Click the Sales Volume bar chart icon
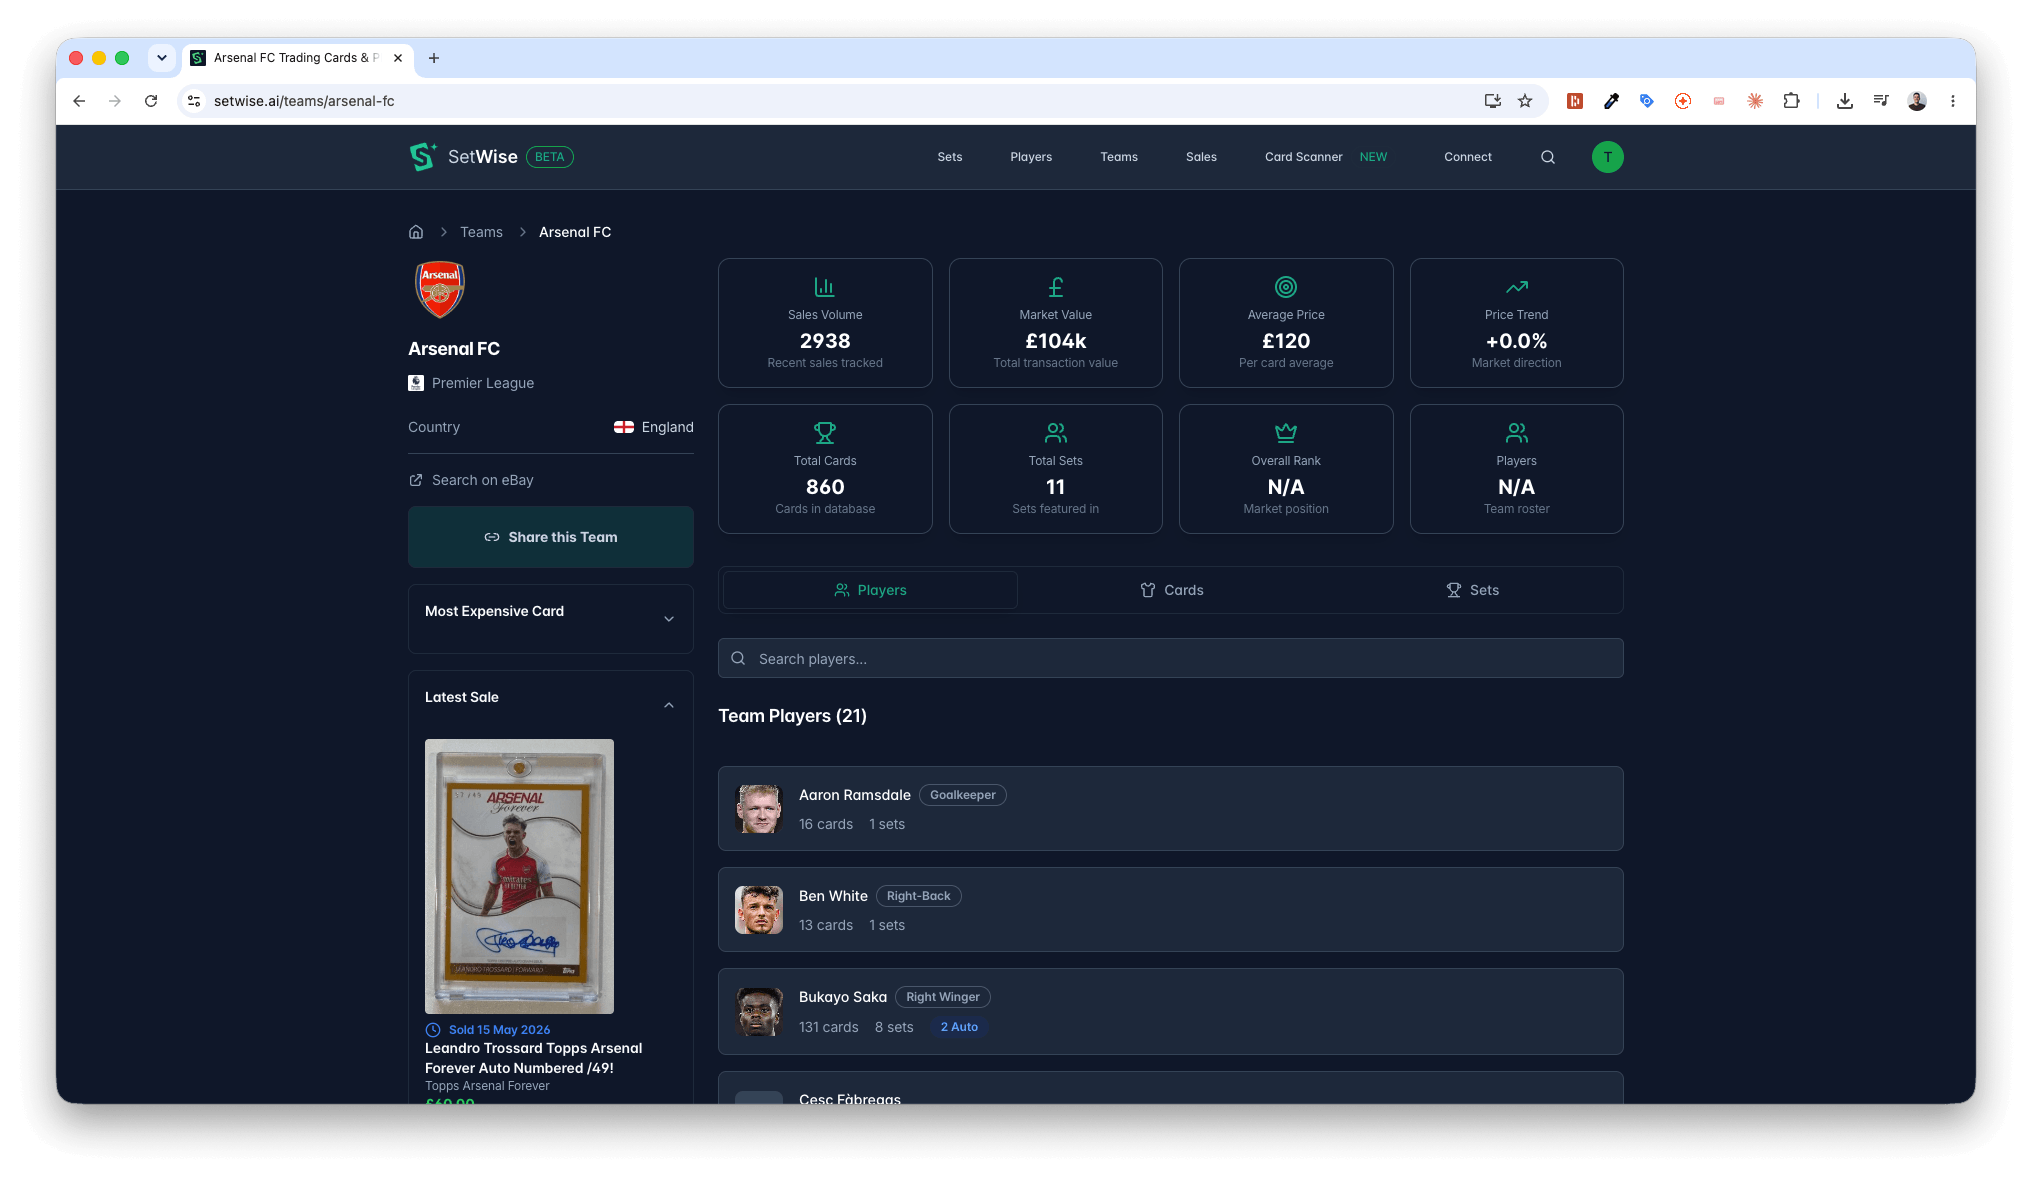This screenshot has height=1178, width=2032. pyautogui.click(x=825, y=287)
